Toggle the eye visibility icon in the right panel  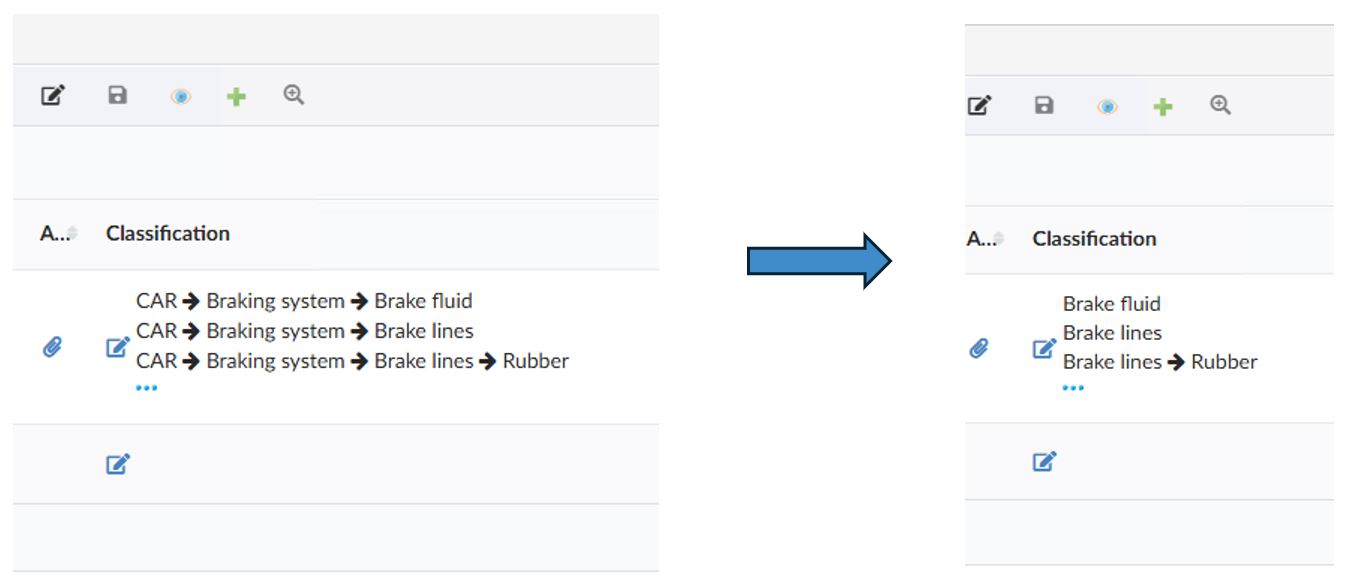pos(1107,106)
